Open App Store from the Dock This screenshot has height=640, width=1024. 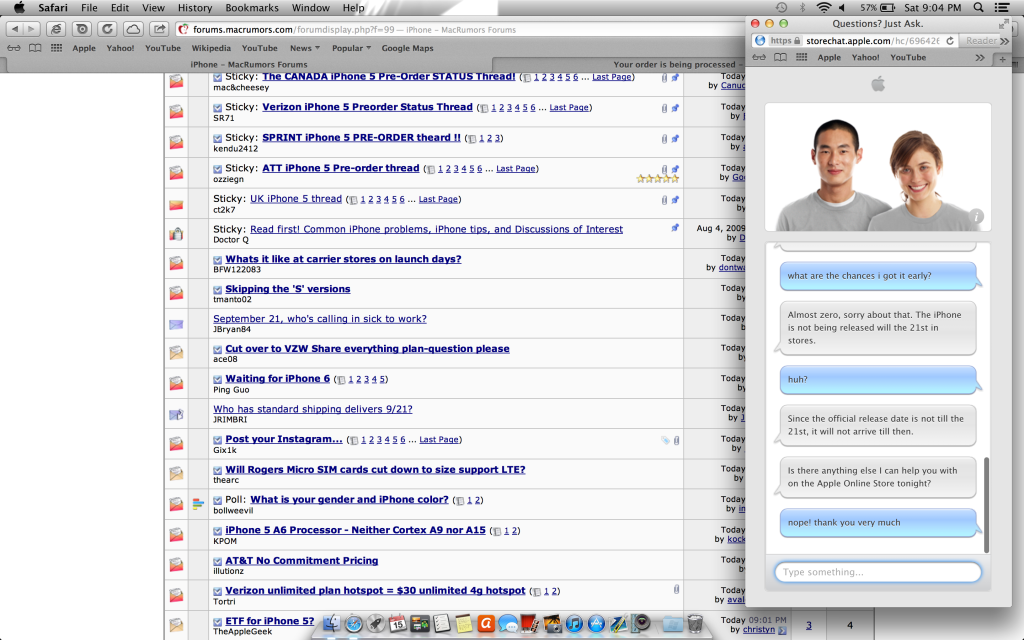coord(596,623)
